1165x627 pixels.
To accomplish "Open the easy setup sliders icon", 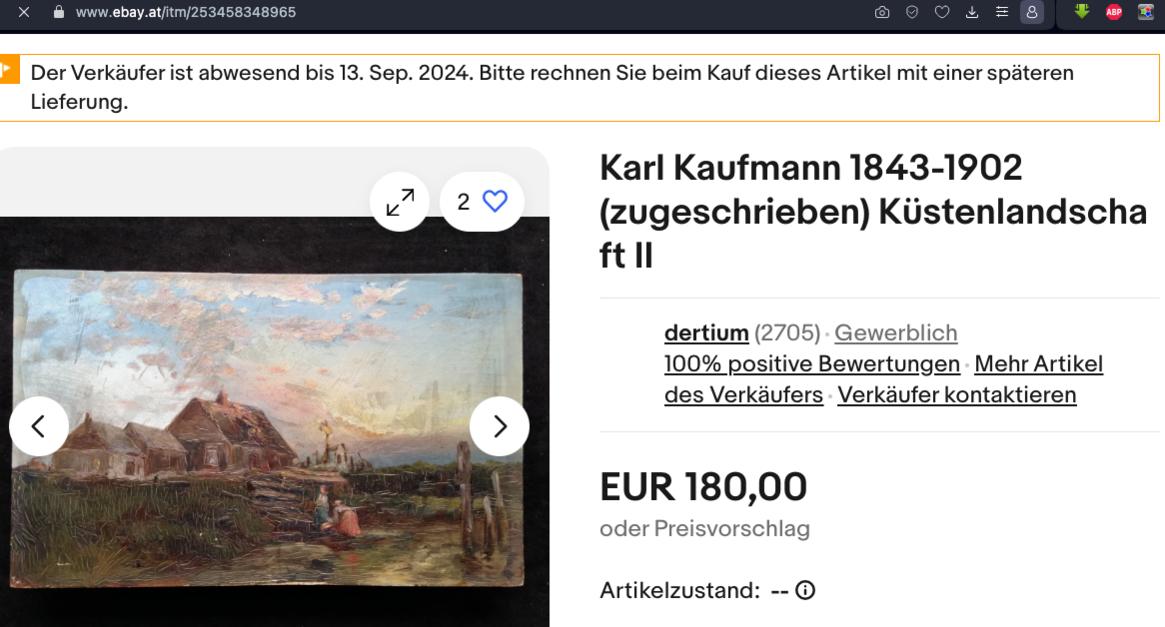I will tap(1002, 12).
